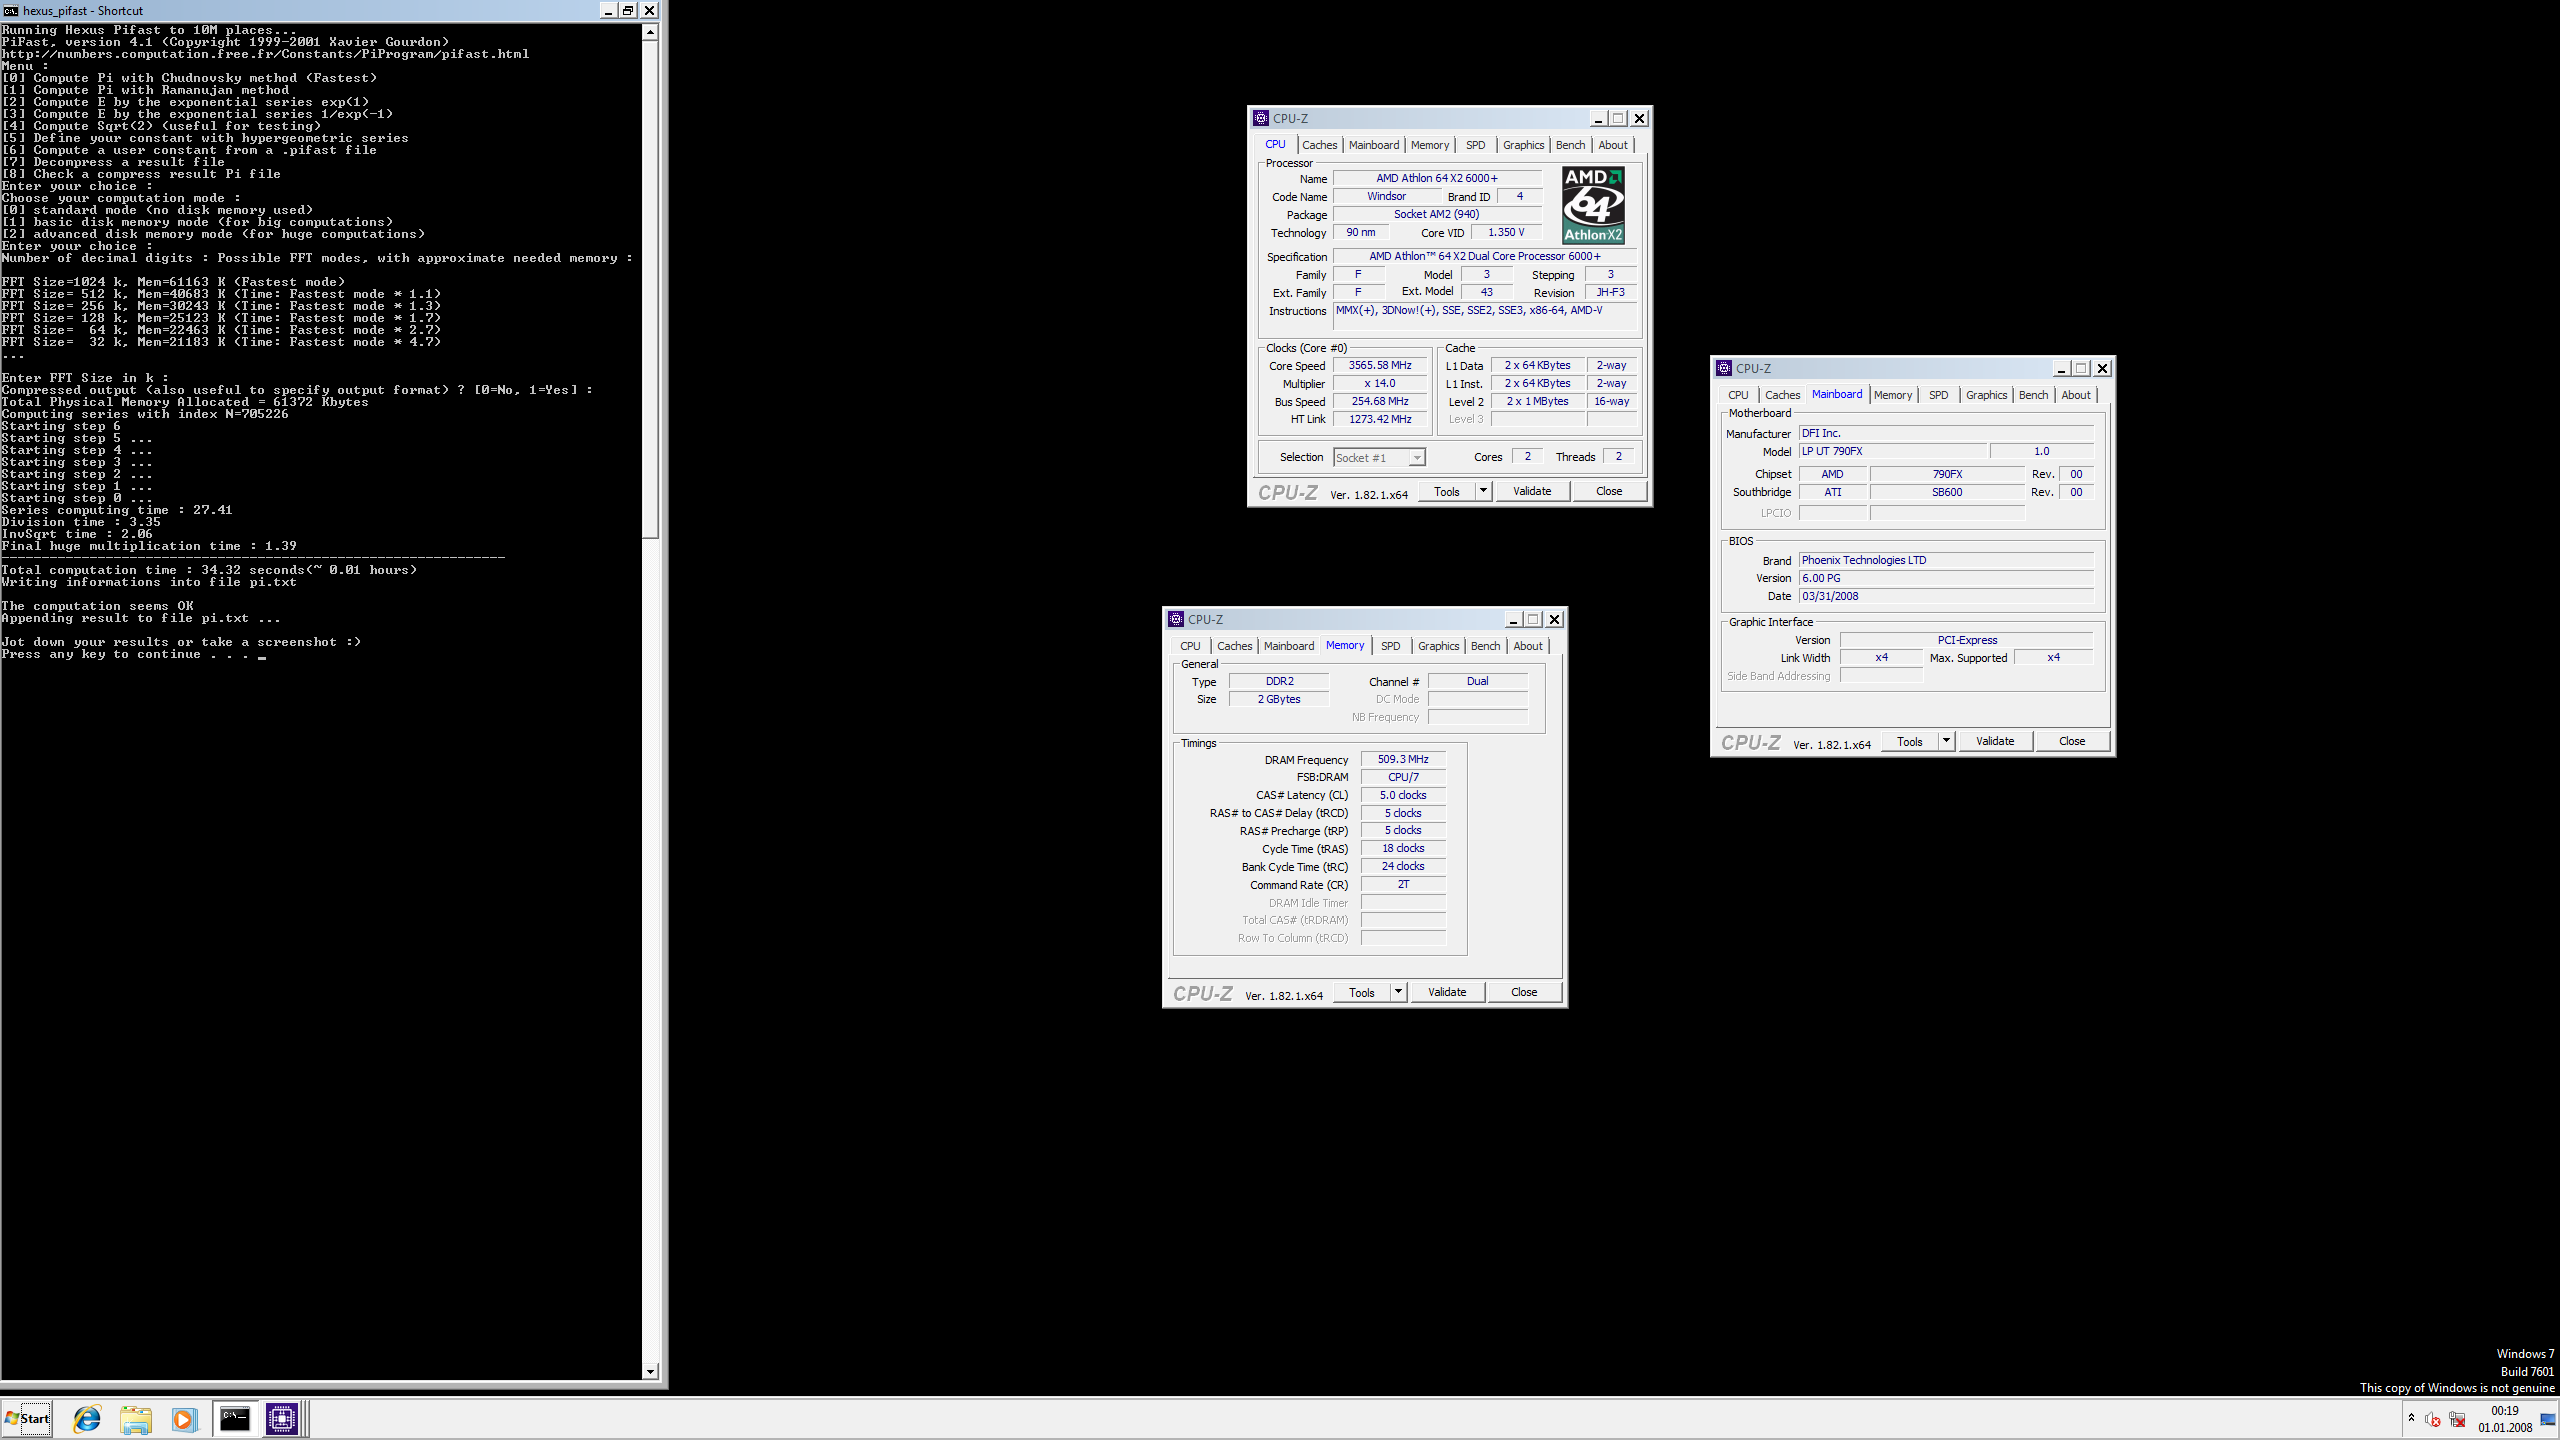Viewport: 2560px width, 1440px height.
Task: Click Tools button in Processor window
Action: (x=1447, y=491)
